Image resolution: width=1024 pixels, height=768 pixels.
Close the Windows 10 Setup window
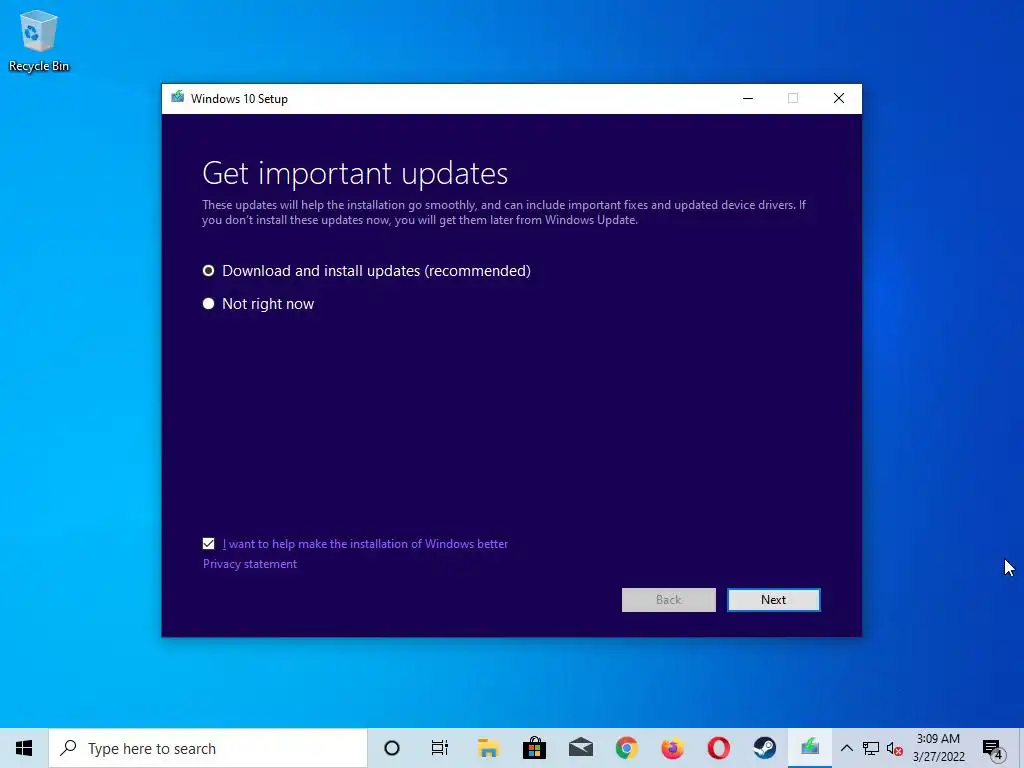[839, 99]
